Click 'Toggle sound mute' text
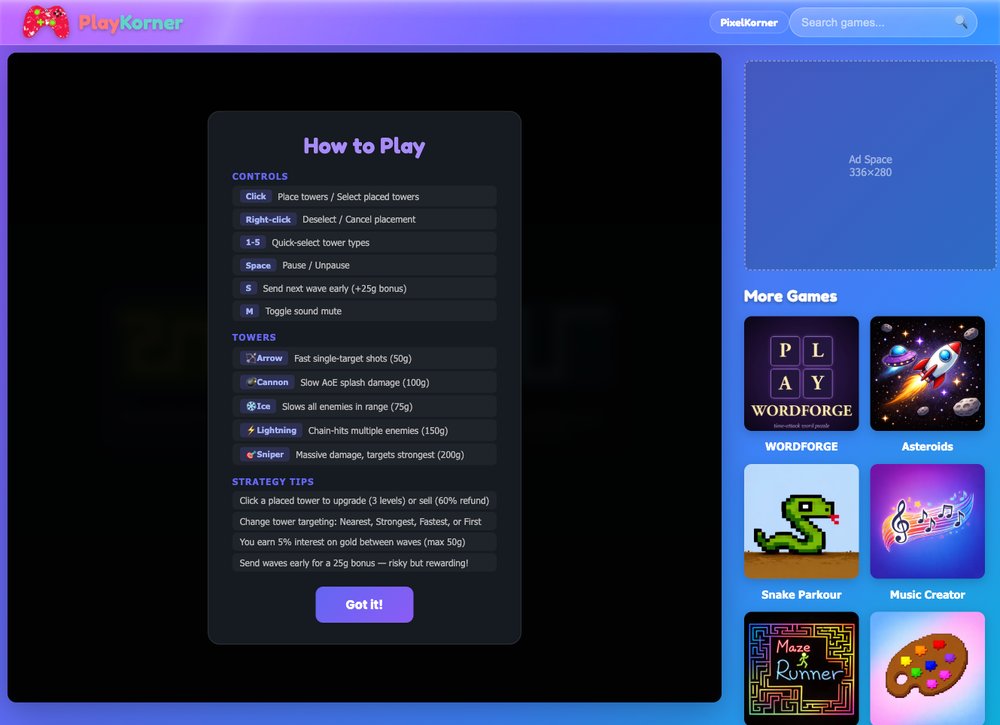 (x=303, y=311)
